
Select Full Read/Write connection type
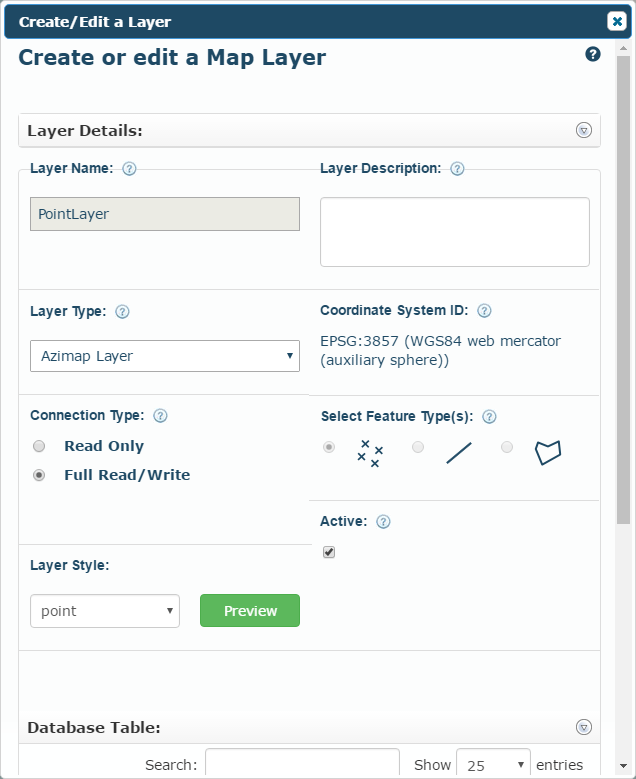coord(39,475)
